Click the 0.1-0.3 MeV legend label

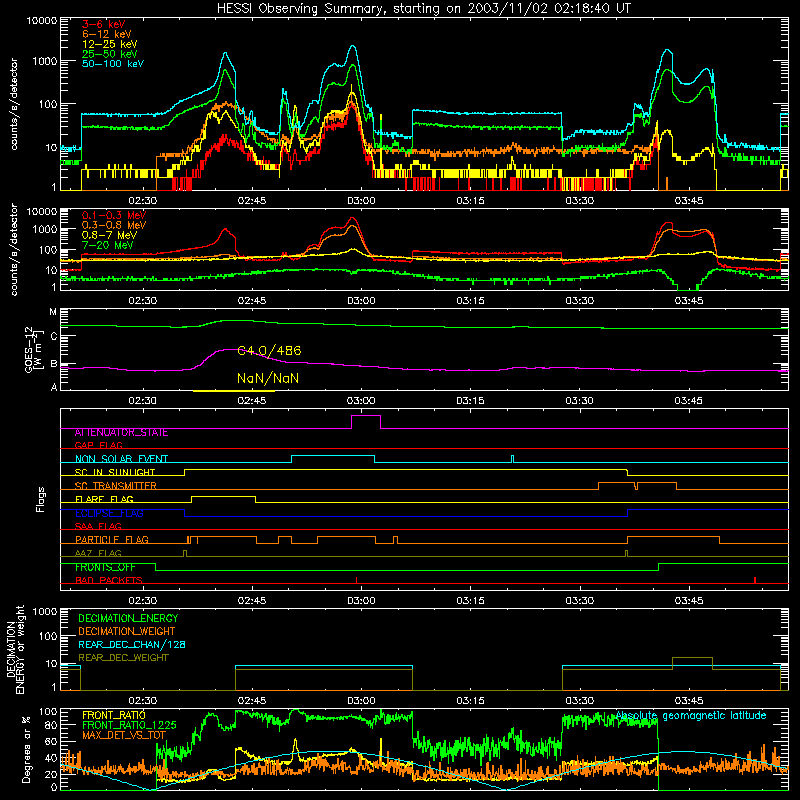[x=113, y=215]
